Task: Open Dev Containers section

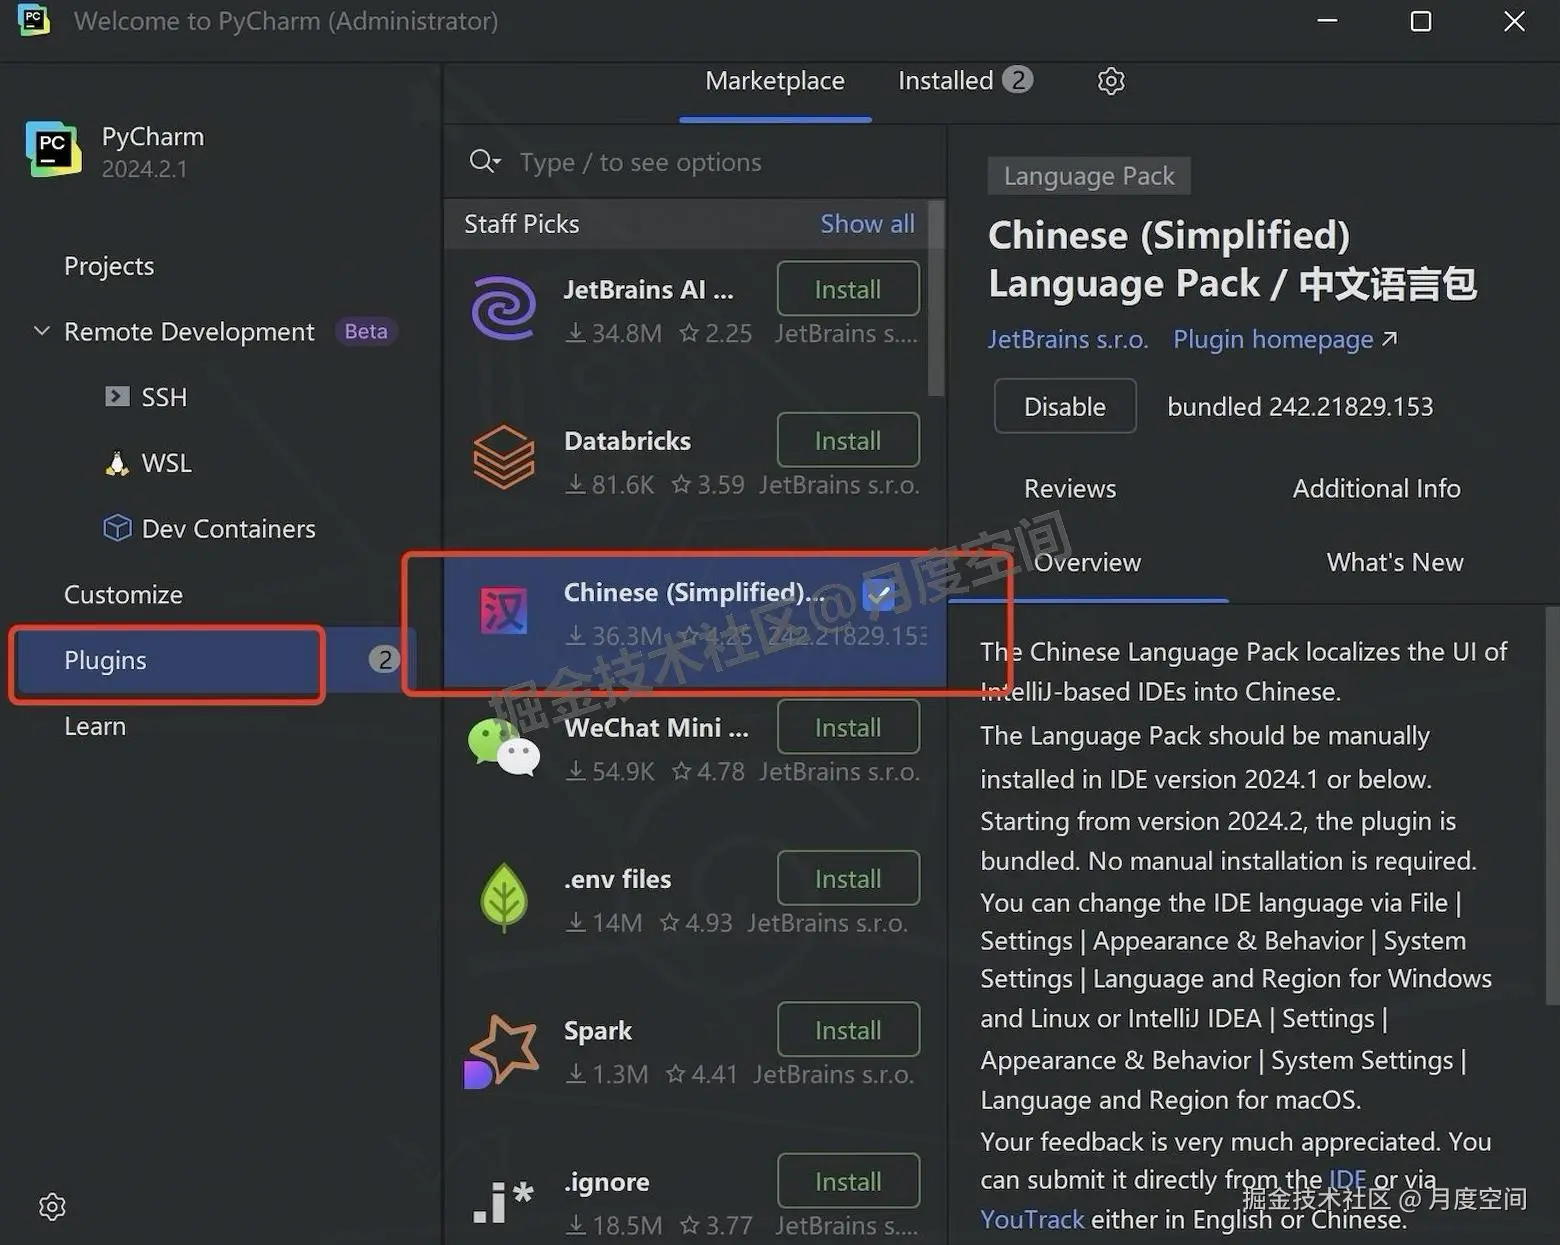Action: click(x=228, y=528)
